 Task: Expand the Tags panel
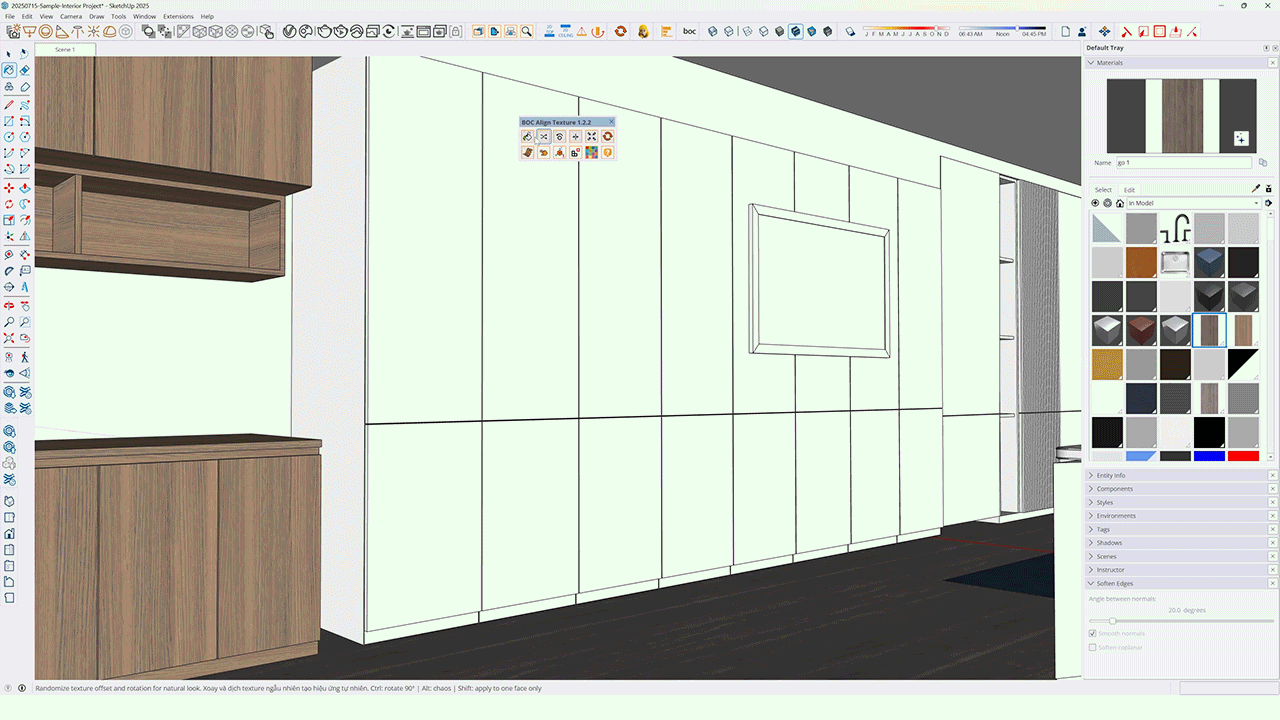coord(1091,529)
